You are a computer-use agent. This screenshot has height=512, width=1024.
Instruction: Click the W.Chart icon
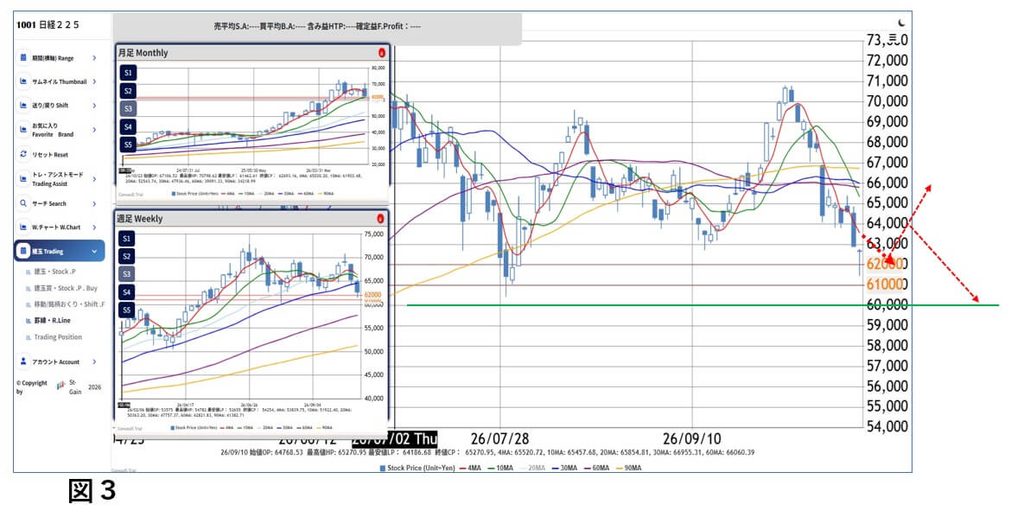(24, 227)
